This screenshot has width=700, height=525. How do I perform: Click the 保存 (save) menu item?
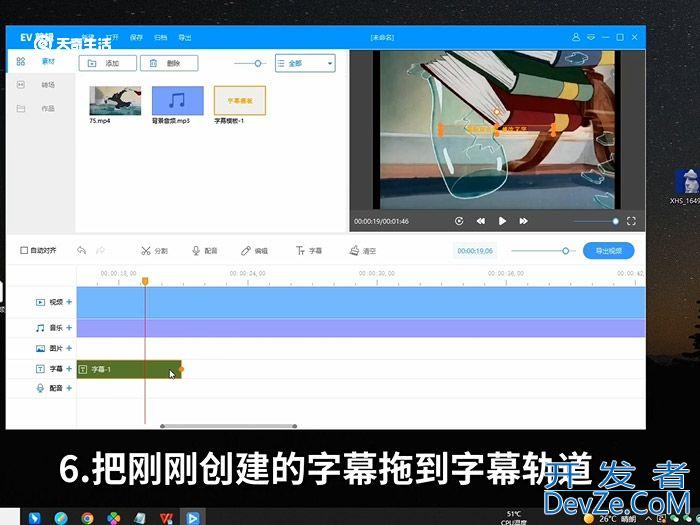[136, 38]
